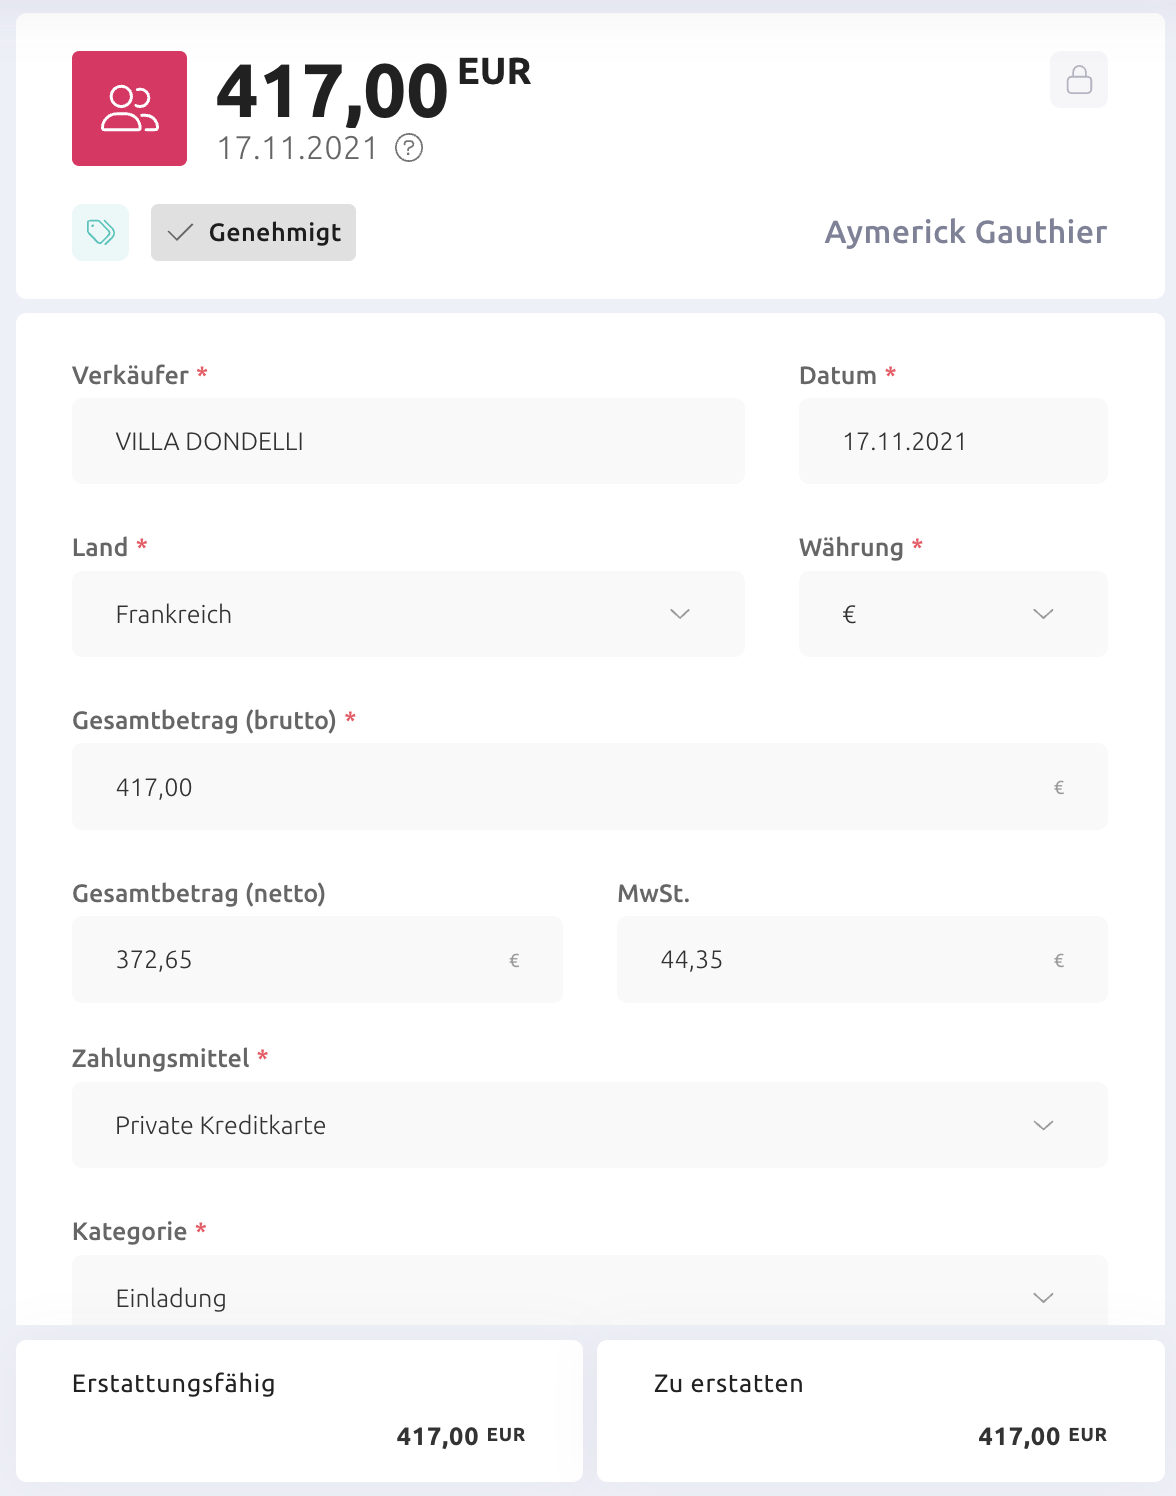Click the euro symbol in netto field
Screen dimensions: 1176x1496
tap(514, 960)
